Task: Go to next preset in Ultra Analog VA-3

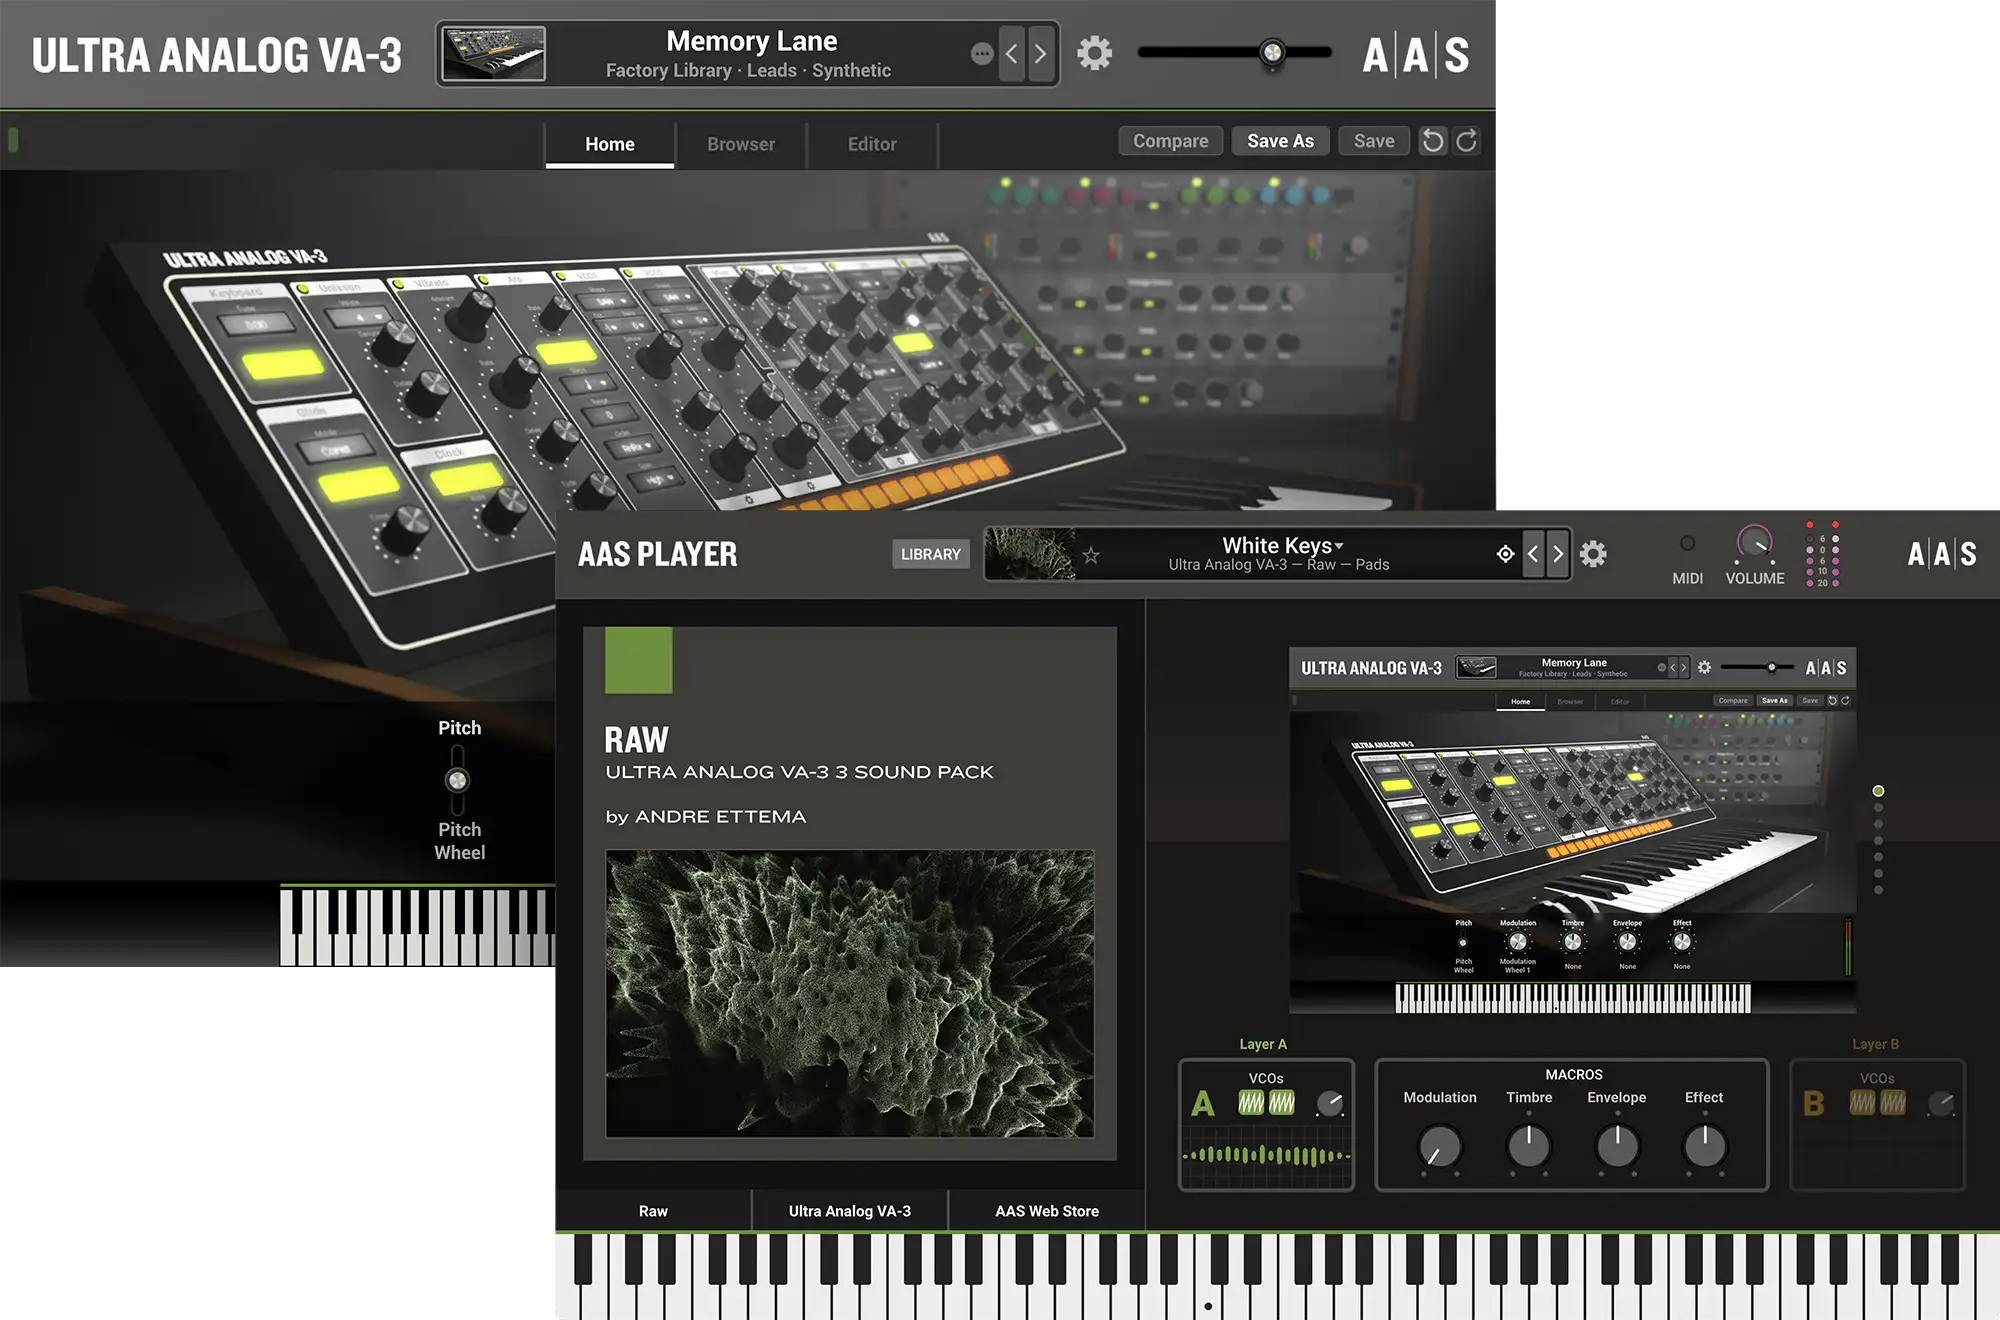Action: tap(1041, 53)
